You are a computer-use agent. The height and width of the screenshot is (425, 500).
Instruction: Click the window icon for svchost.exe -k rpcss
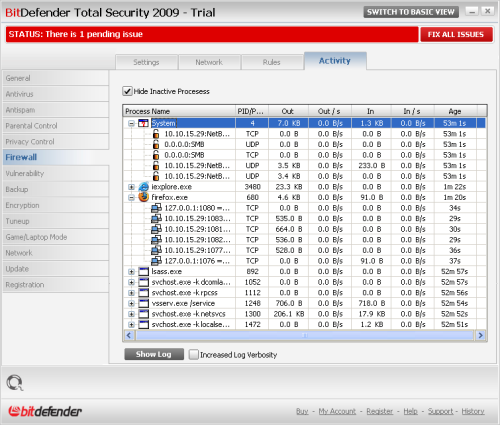pos(143,293)
